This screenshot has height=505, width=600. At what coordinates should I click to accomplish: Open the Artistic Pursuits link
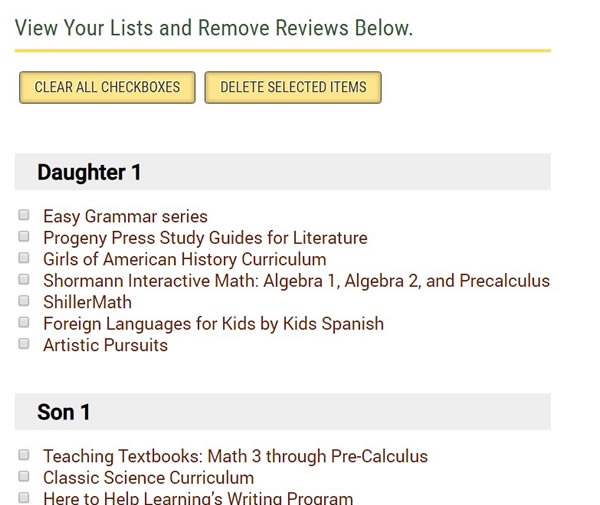105,345
